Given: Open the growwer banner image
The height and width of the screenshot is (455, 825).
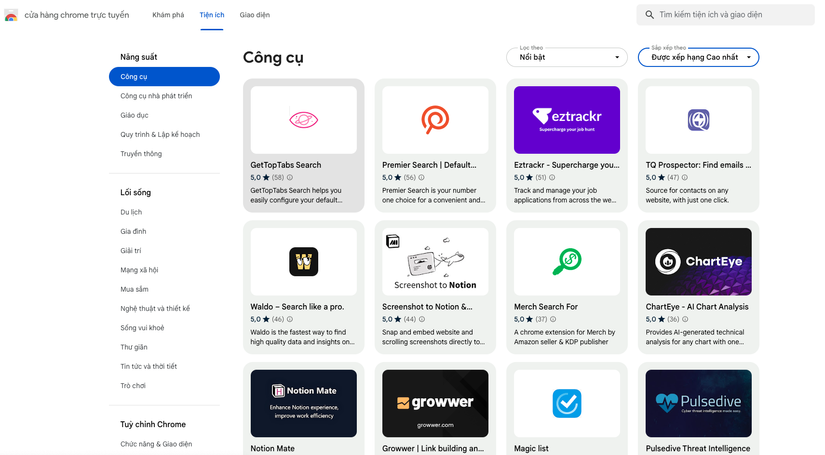Looking at the screenshot, I should pyautogui.click(x=435, y=403).
